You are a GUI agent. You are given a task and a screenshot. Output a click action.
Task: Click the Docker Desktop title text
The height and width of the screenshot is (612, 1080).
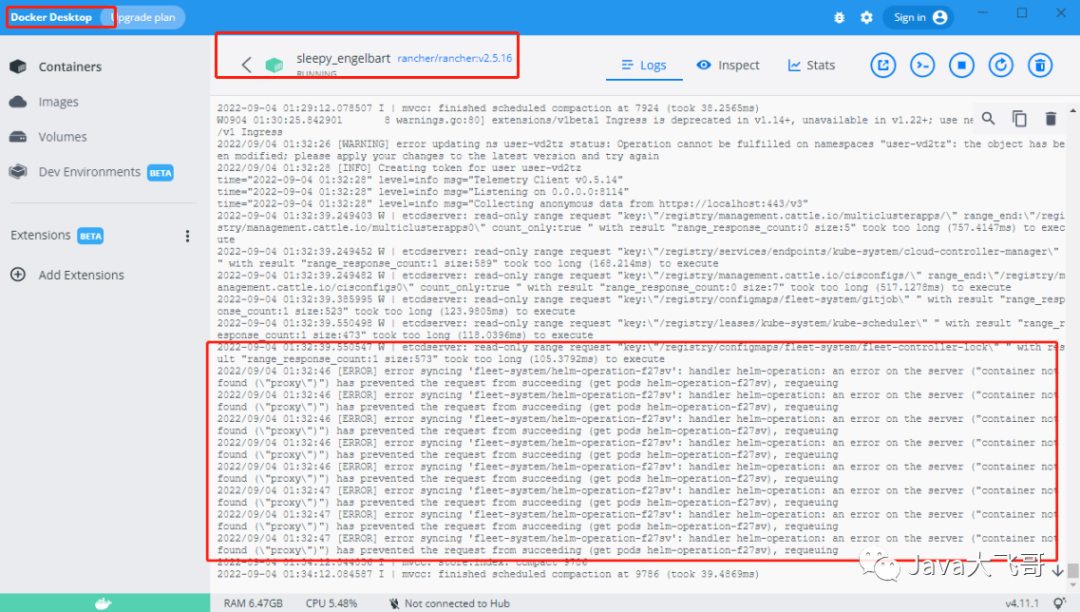tap(51, 17)
